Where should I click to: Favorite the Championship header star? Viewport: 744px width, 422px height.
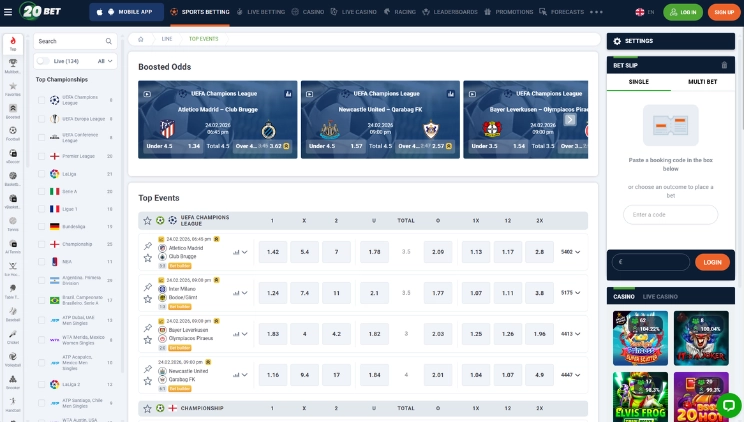tap(147, 408)
